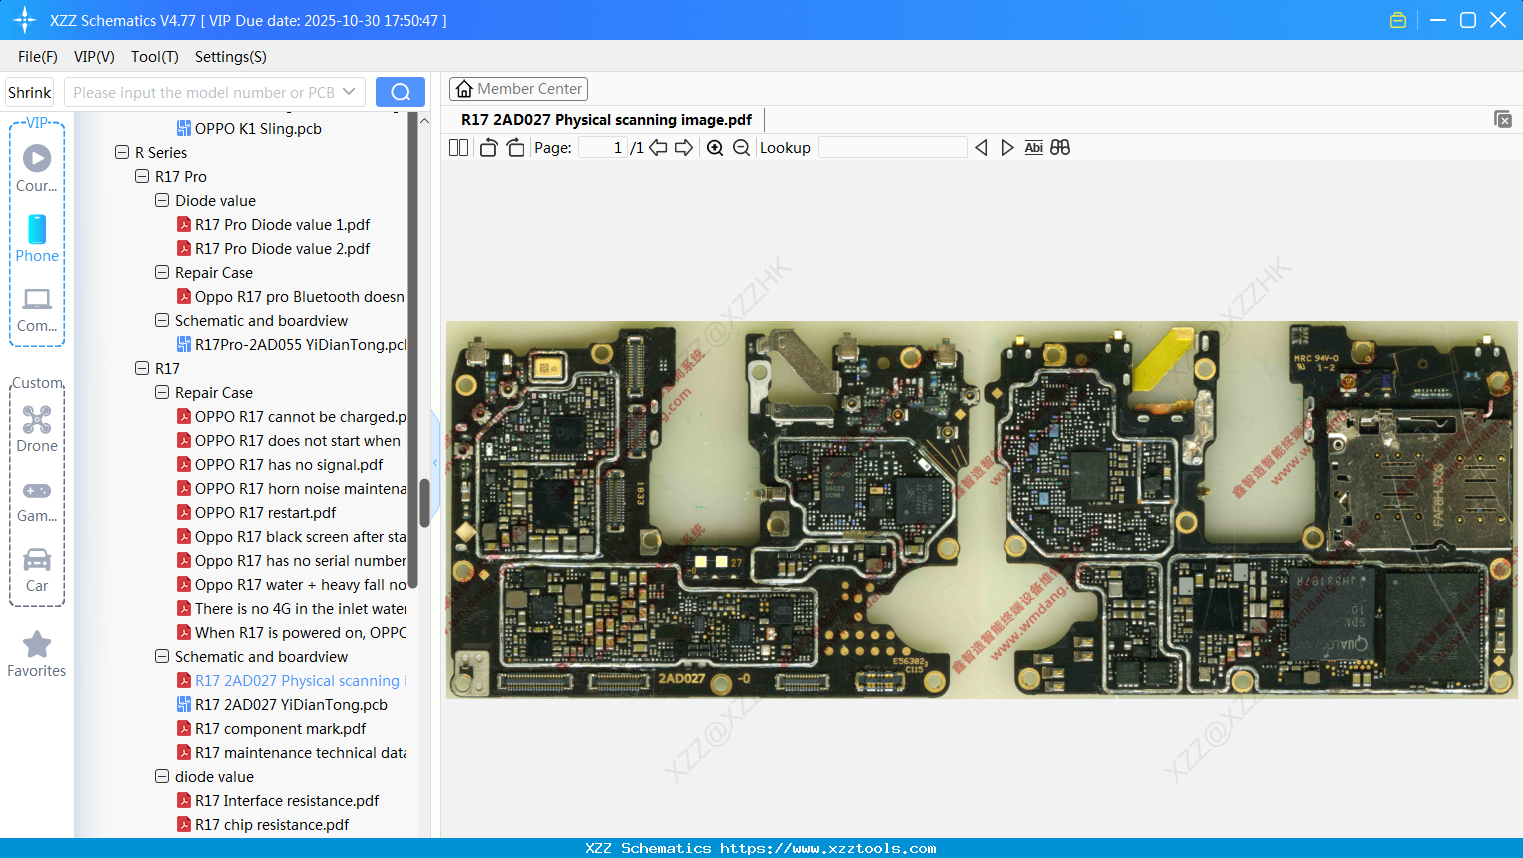1523x858 pixels.
Task: Collapse the R17 Pro node
Action: tap(142, 176)
